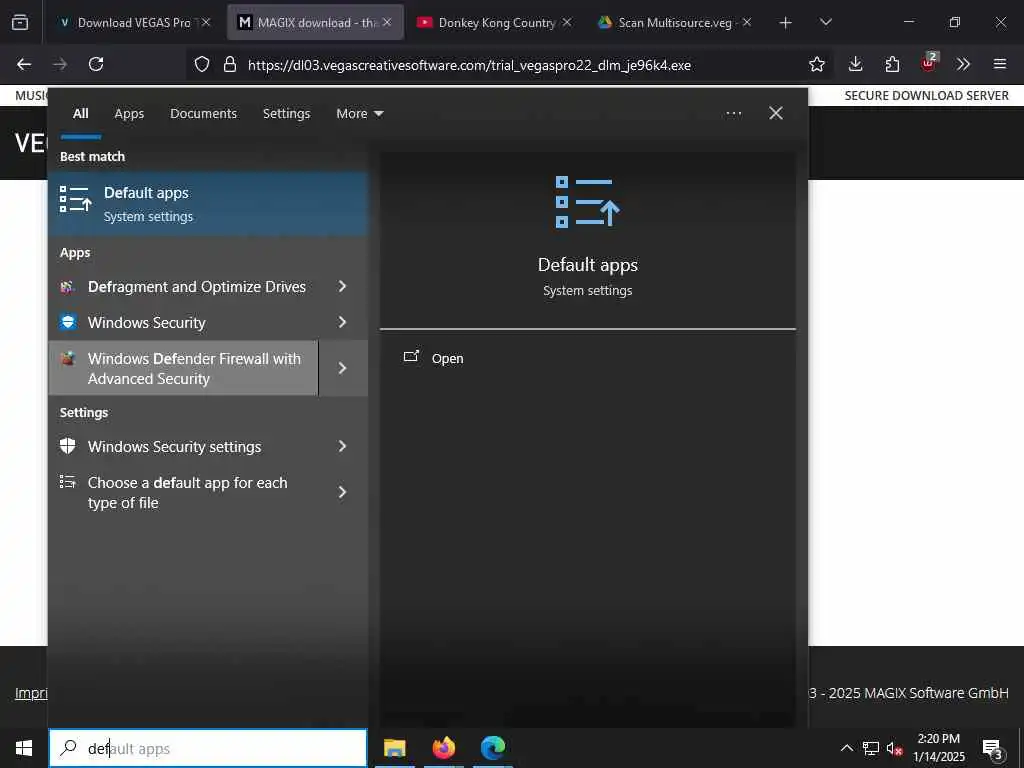This screenshot has width=1024, height=768.
Task: Bookmark this page with star icon
Action: click(x=816, y=64)
